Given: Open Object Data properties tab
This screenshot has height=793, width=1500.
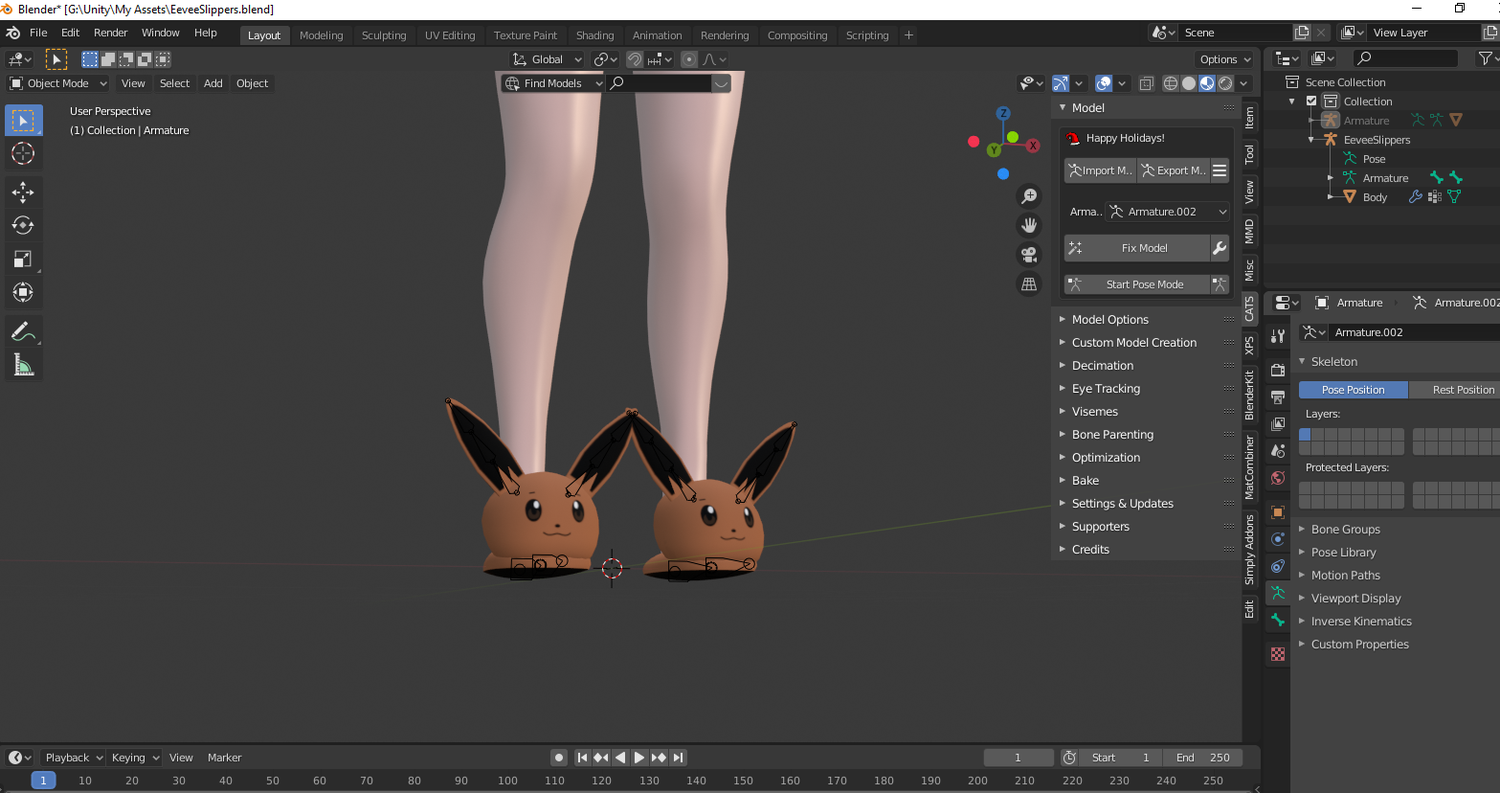Looking at the screenshot, I should [x=1278, y=593].
